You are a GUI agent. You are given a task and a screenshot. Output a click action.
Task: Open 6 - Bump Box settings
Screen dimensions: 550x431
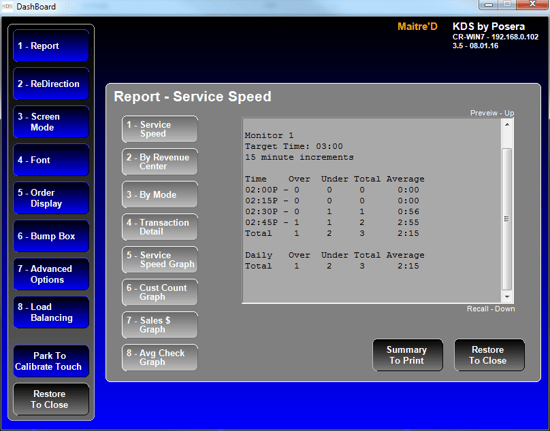(x=51, y=236)
